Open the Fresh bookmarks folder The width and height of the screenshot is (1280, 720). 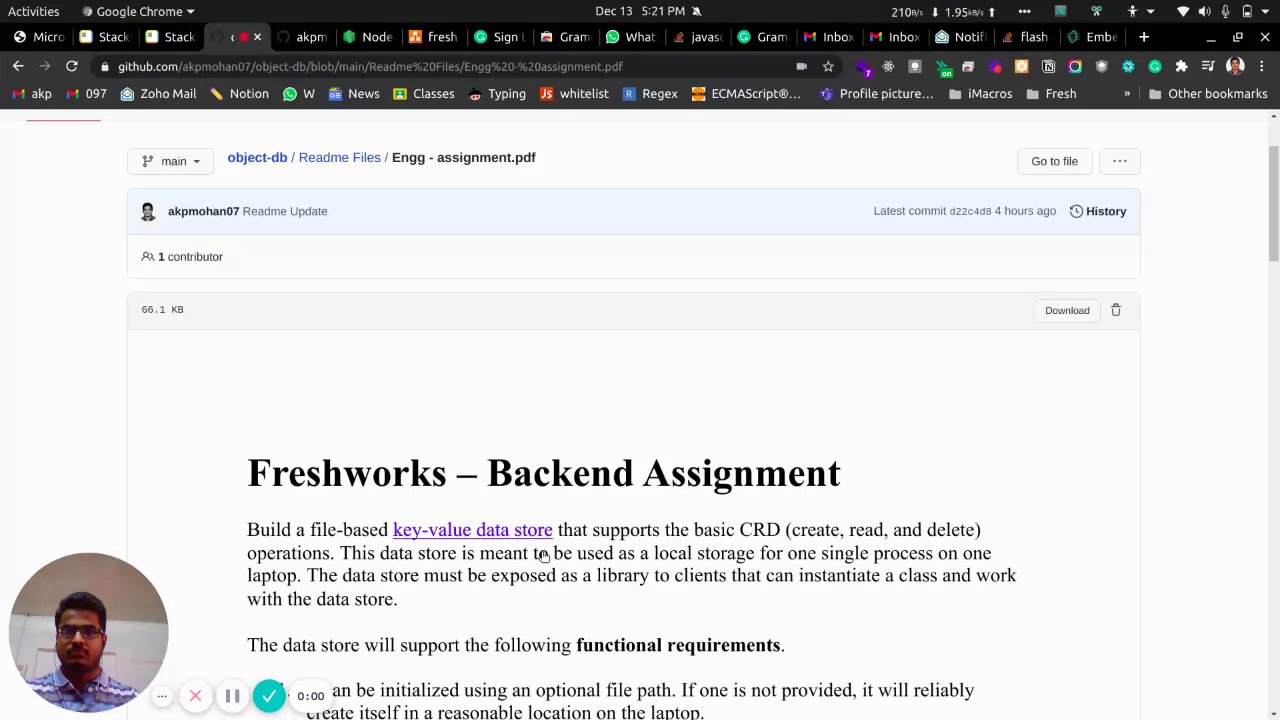click(x=1050, y=94)
